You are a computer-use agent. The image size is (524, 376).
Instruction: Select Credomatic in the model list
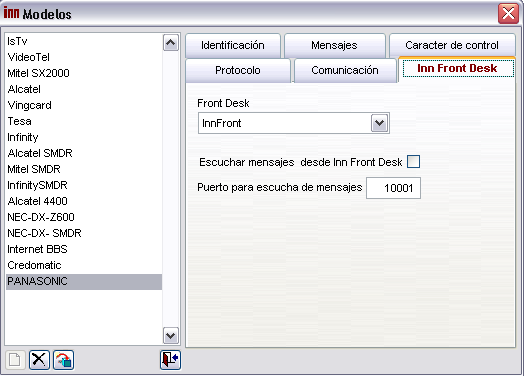coord(84,266)
